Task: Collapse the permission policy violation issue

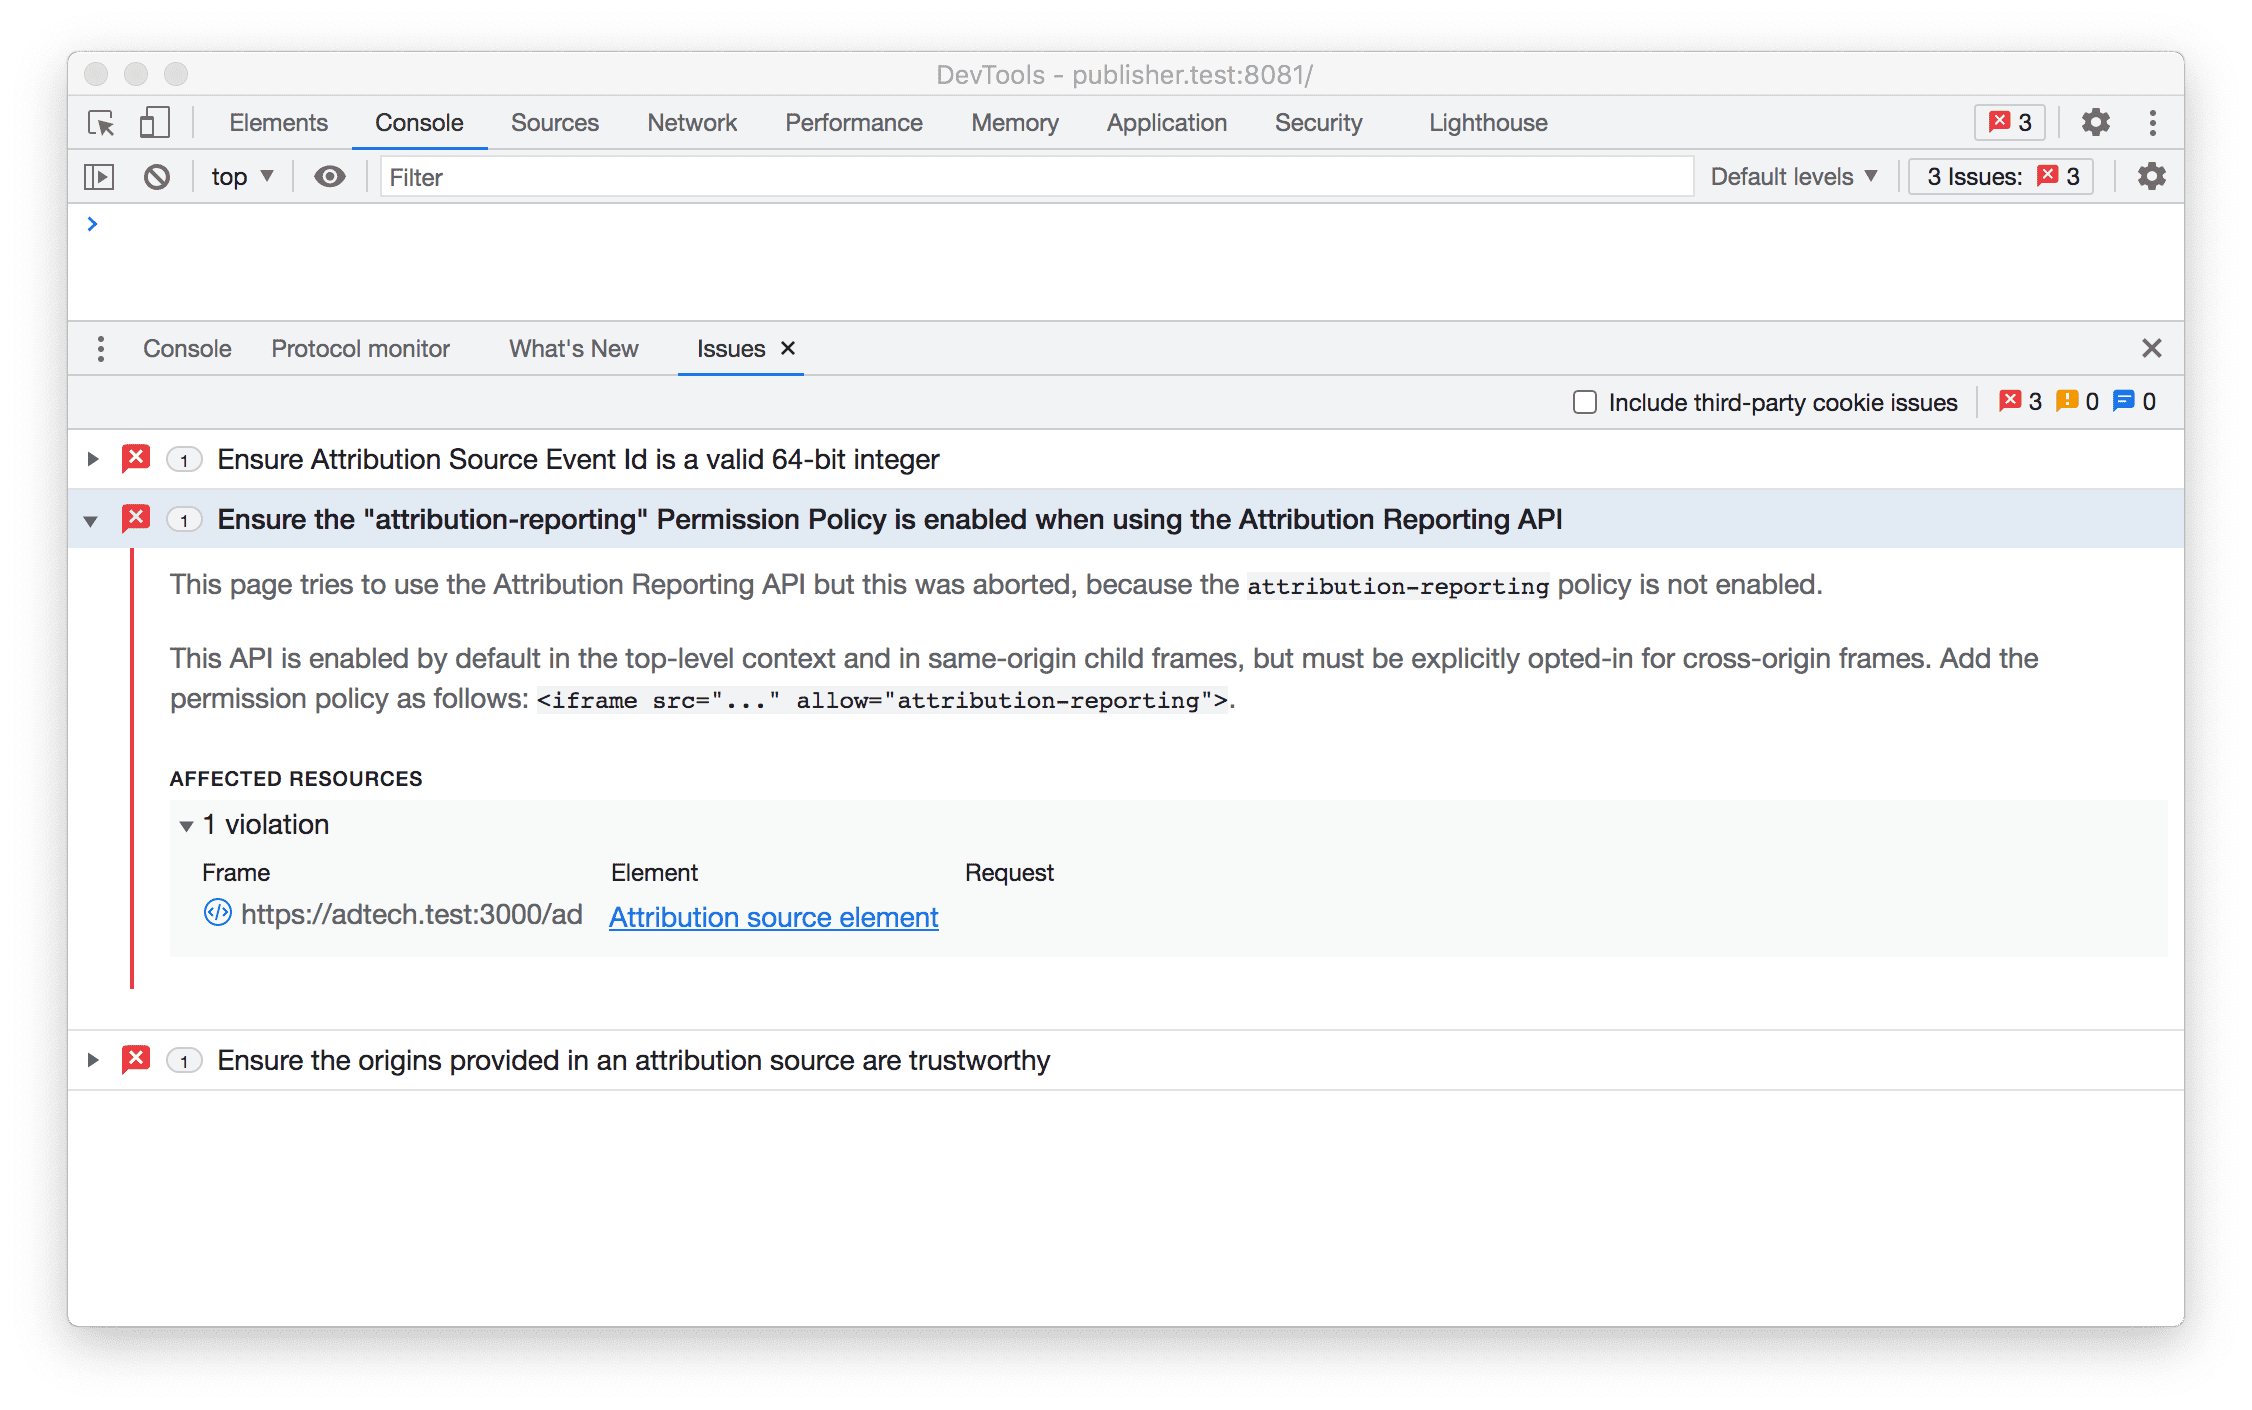Action: coord(93,520)
